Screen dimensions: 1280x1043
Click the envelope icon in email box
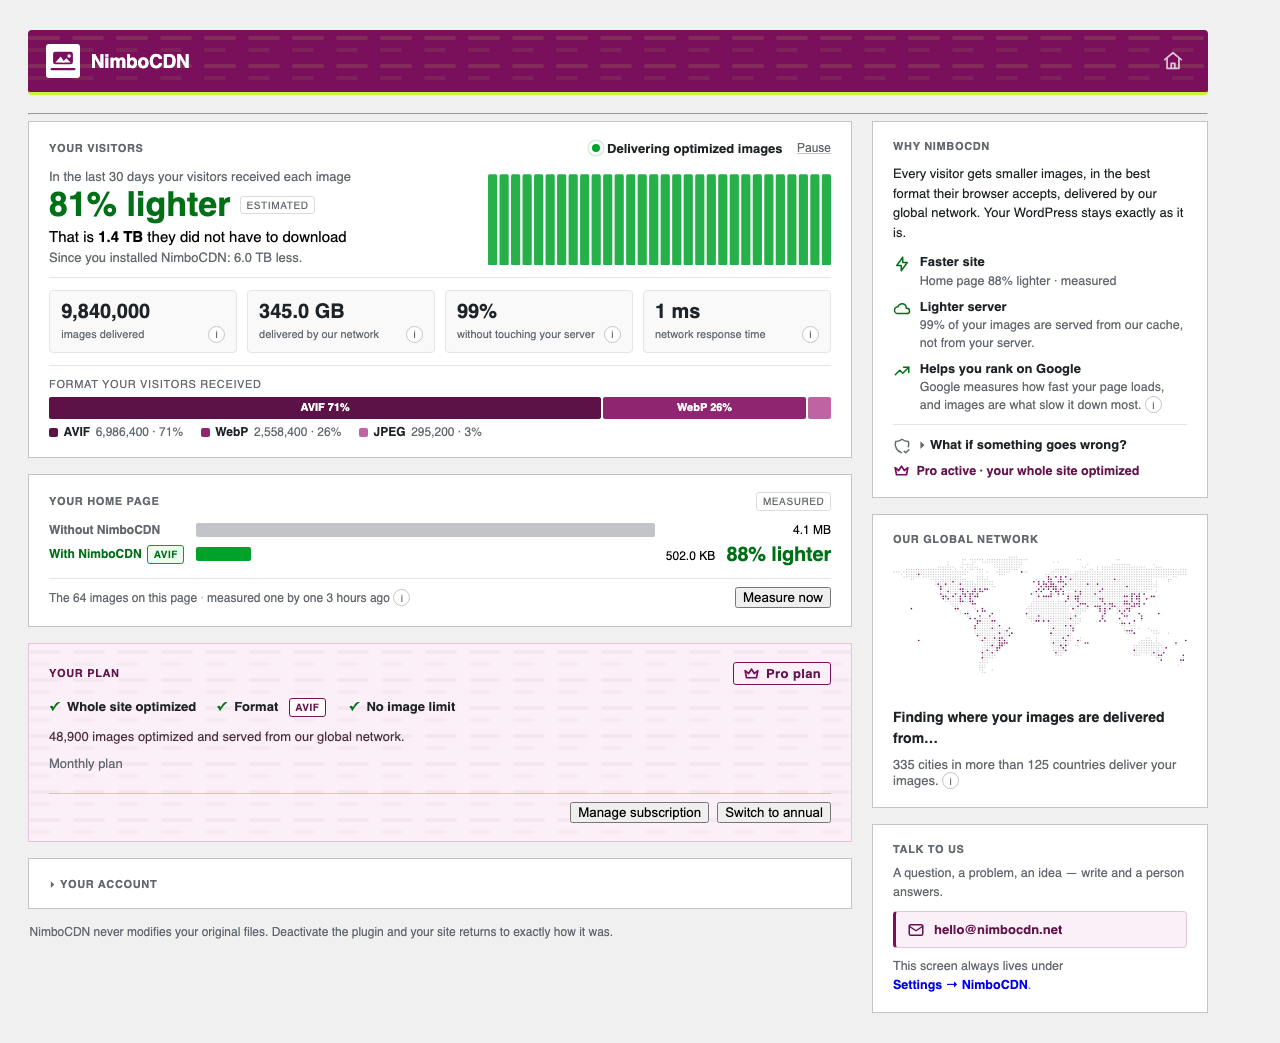pyautogui.click(x=916, y=930)
